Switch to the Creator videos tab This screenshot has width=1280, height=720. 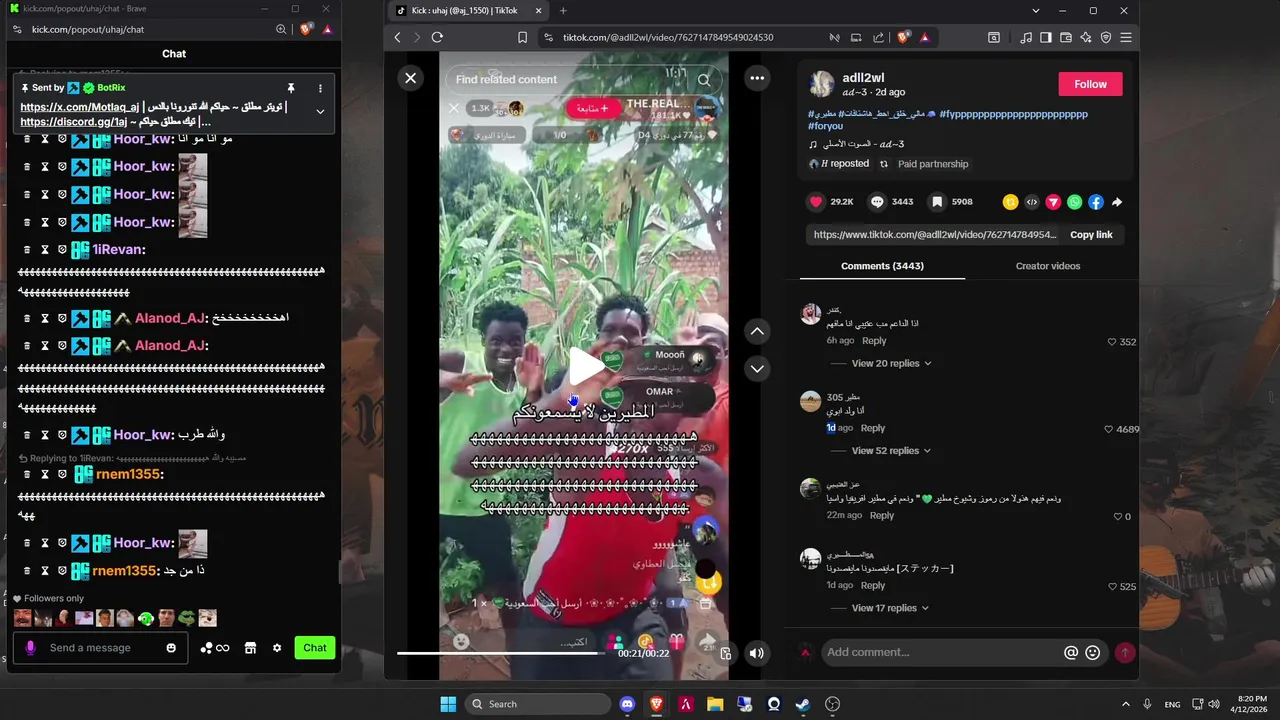point(1047,266)
